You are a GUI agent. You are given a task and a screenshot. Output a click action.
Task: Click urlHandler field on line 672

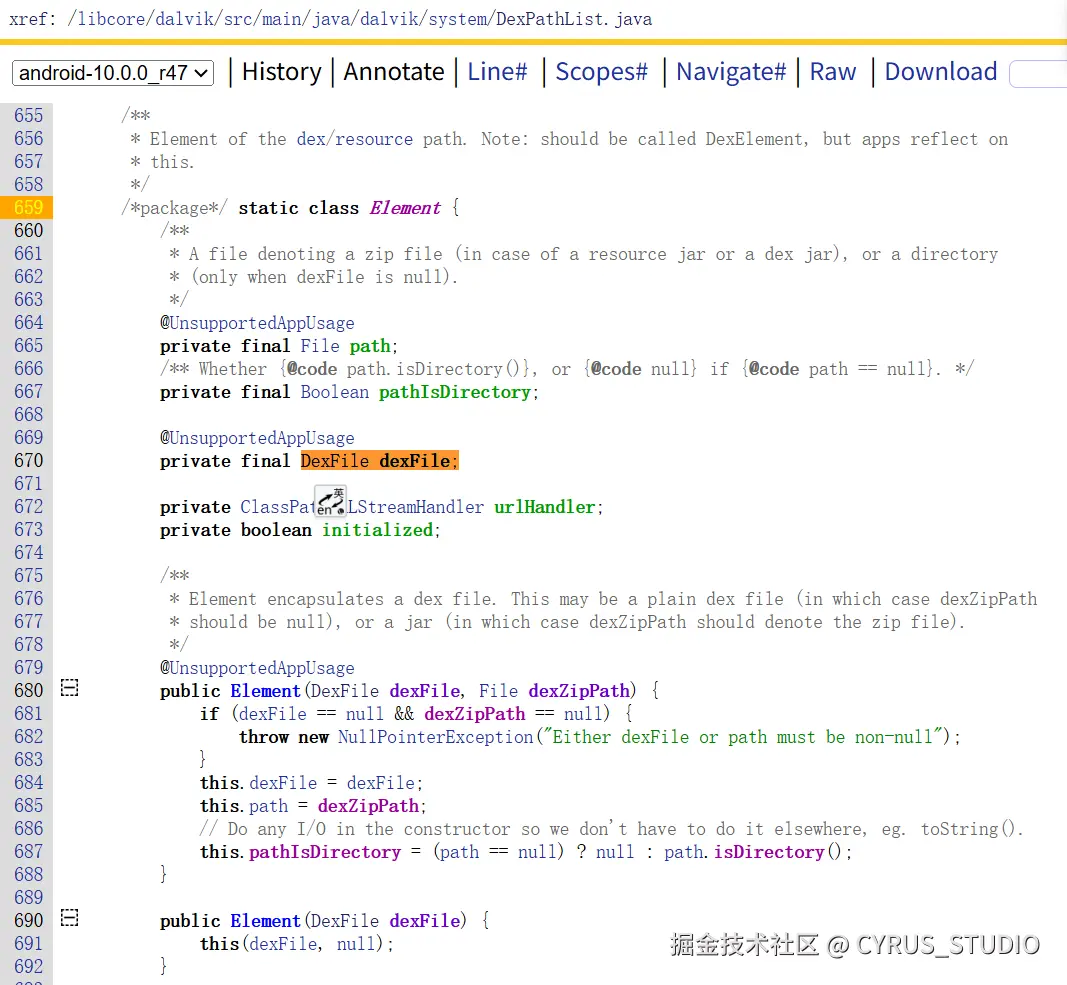[544, 507]
